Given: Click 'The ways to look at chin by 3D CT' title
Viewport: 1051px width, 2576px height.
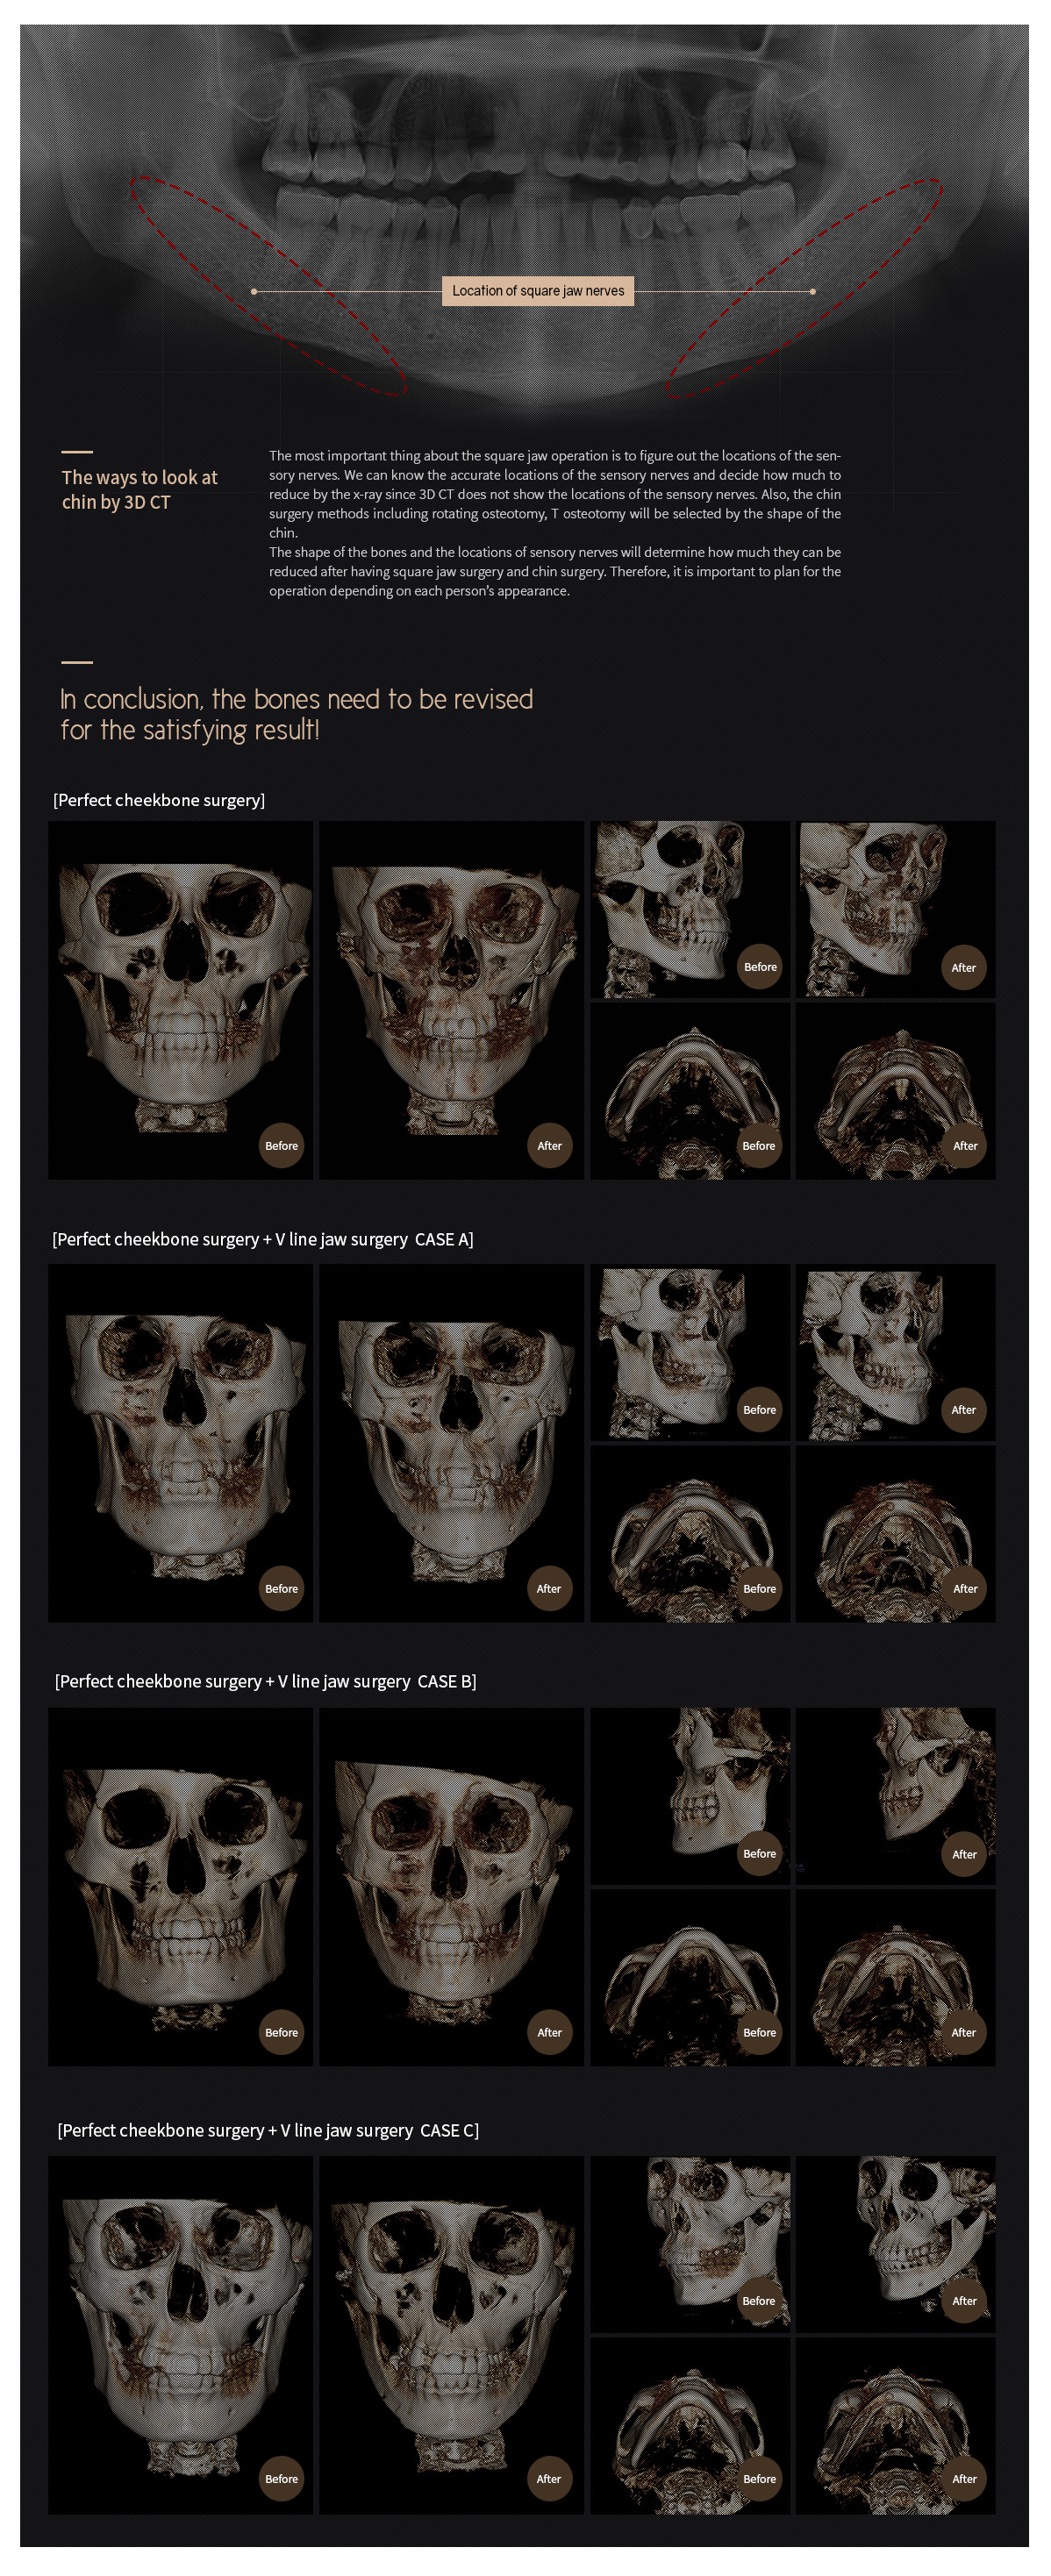Looking at the screenshot, I should pos(139,490).
